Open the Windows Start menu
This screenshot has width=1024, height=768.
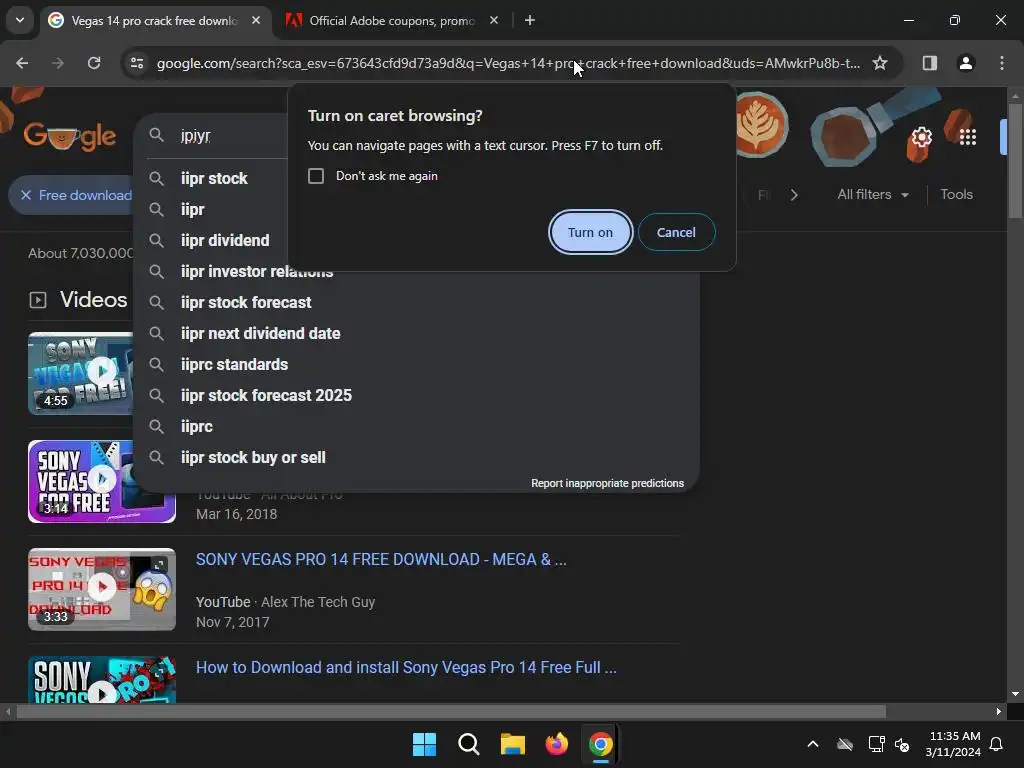[x=424, y=744]
